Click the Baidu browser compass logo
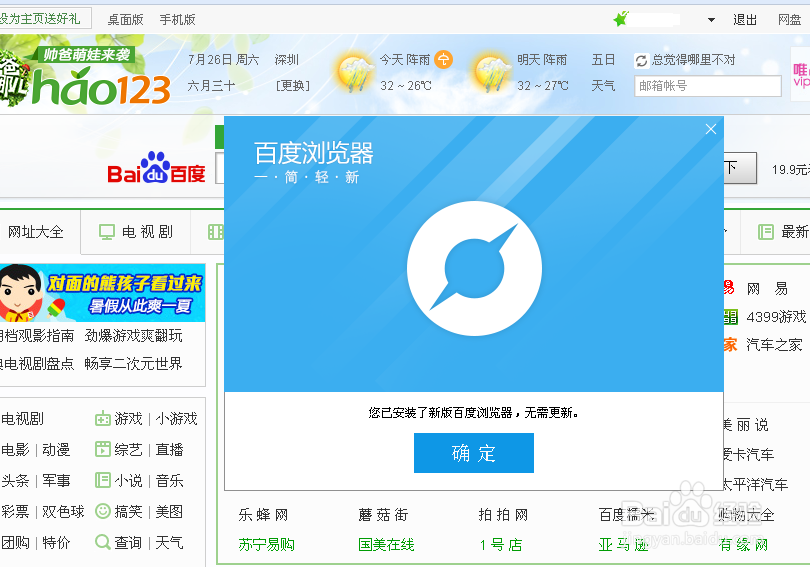This screenshot has height=567, width=810. pos(474,269)
